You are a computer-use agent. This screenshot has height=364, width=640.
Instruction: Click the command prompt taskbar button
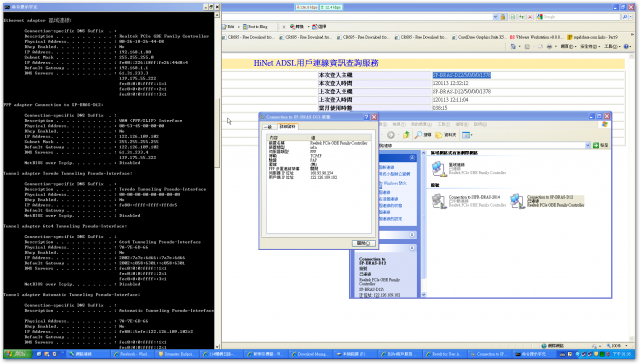click(x=535, y=354)
